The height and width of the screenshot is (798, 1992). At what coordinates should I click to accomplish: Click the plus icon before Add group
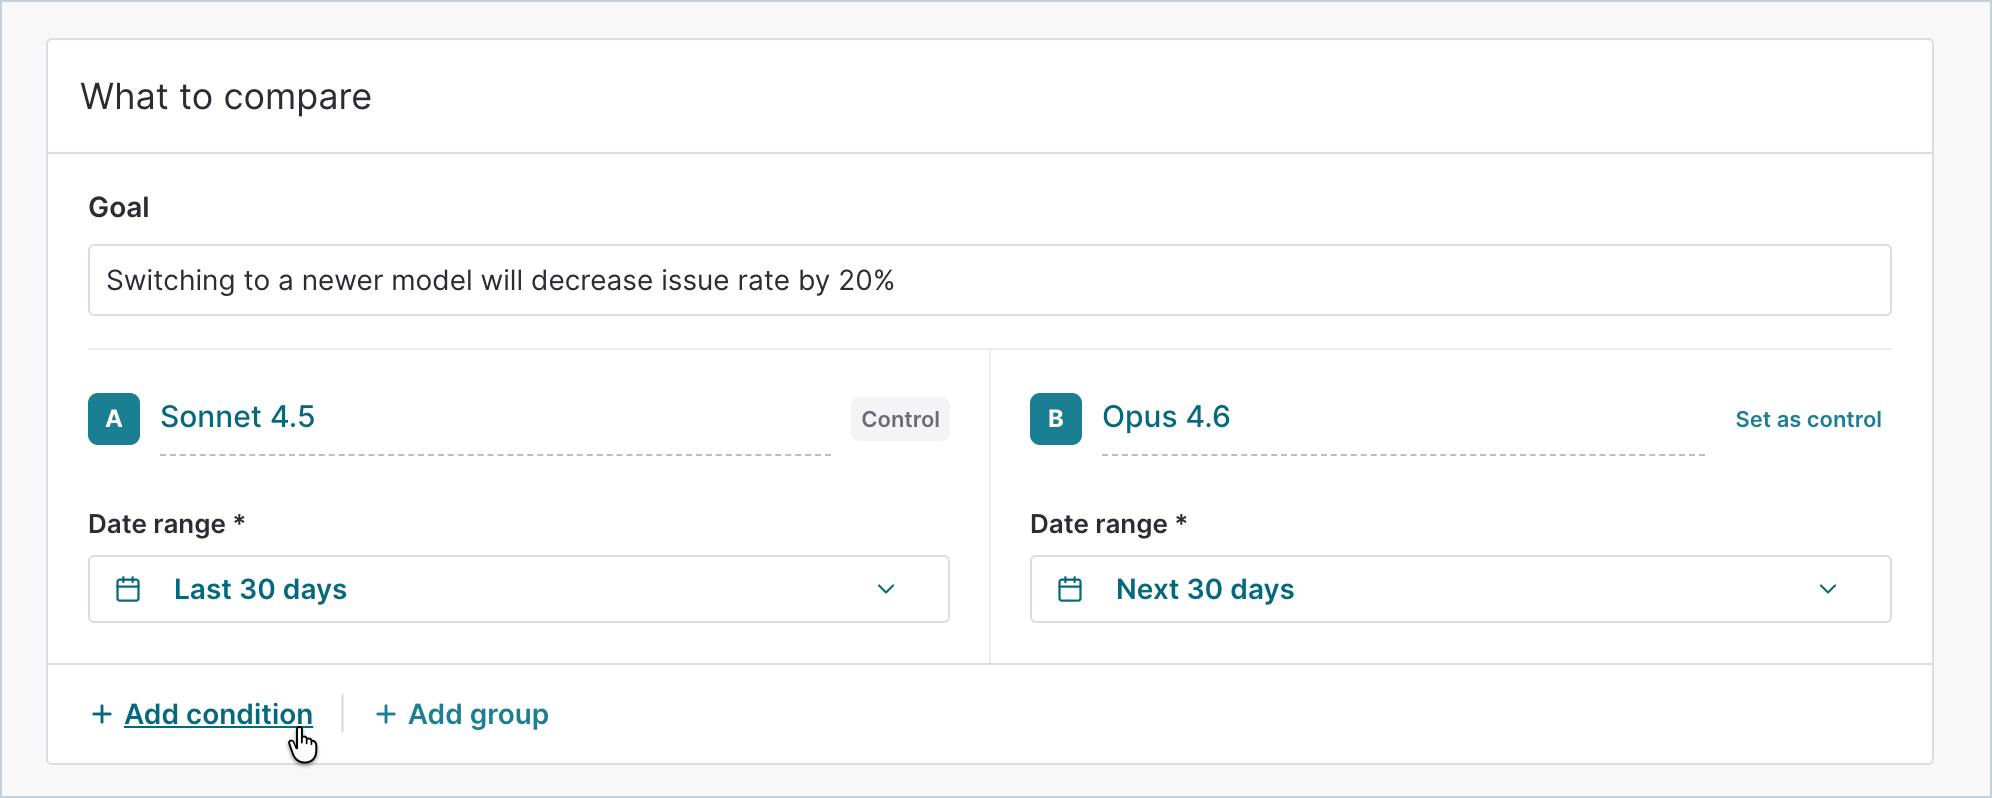[x=385, y=714]
